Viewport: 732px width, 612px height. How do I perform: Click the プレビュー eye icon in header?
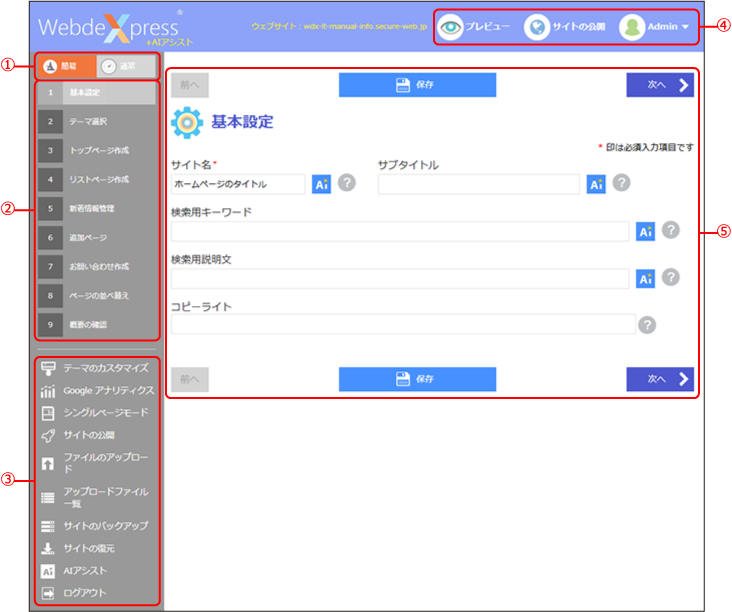coord(452,27)
